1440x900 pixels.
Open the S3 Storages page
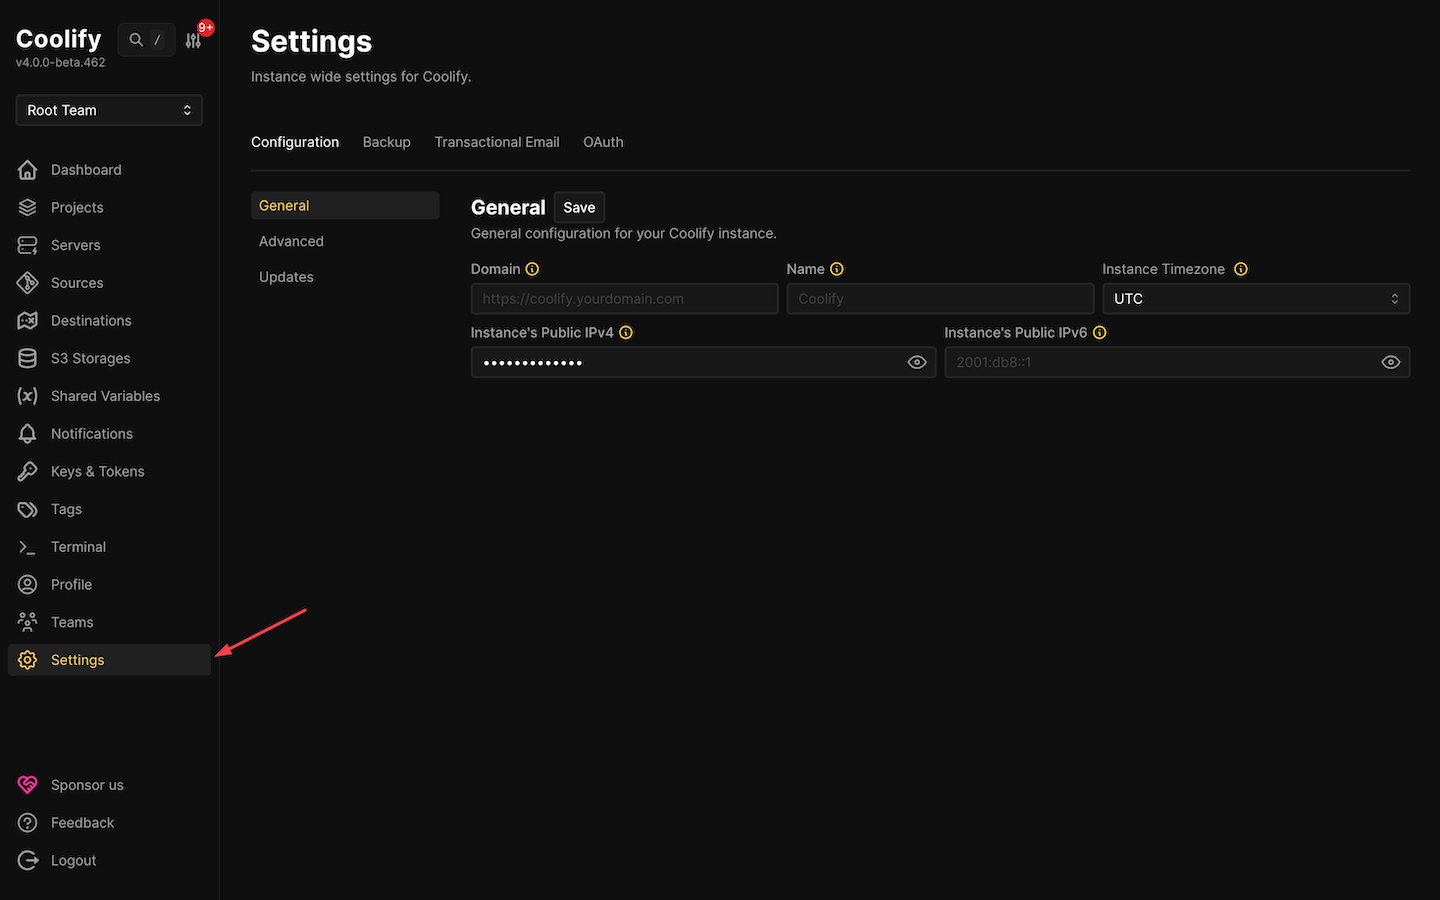(90, 358)
